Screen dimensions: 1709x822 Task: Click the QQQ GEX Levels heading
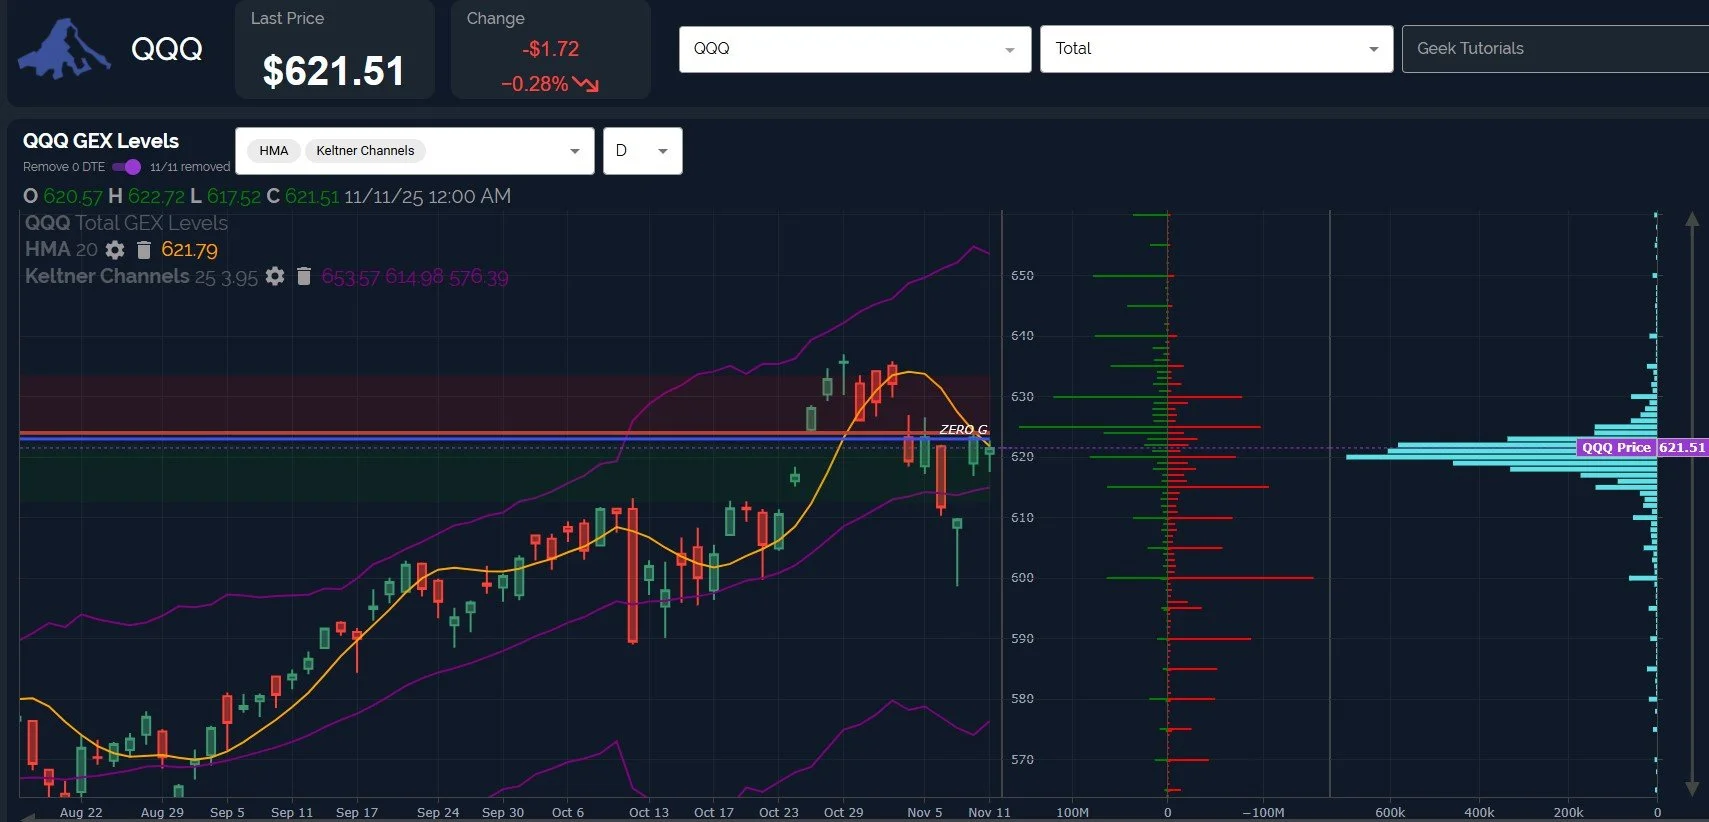[101, 141]
